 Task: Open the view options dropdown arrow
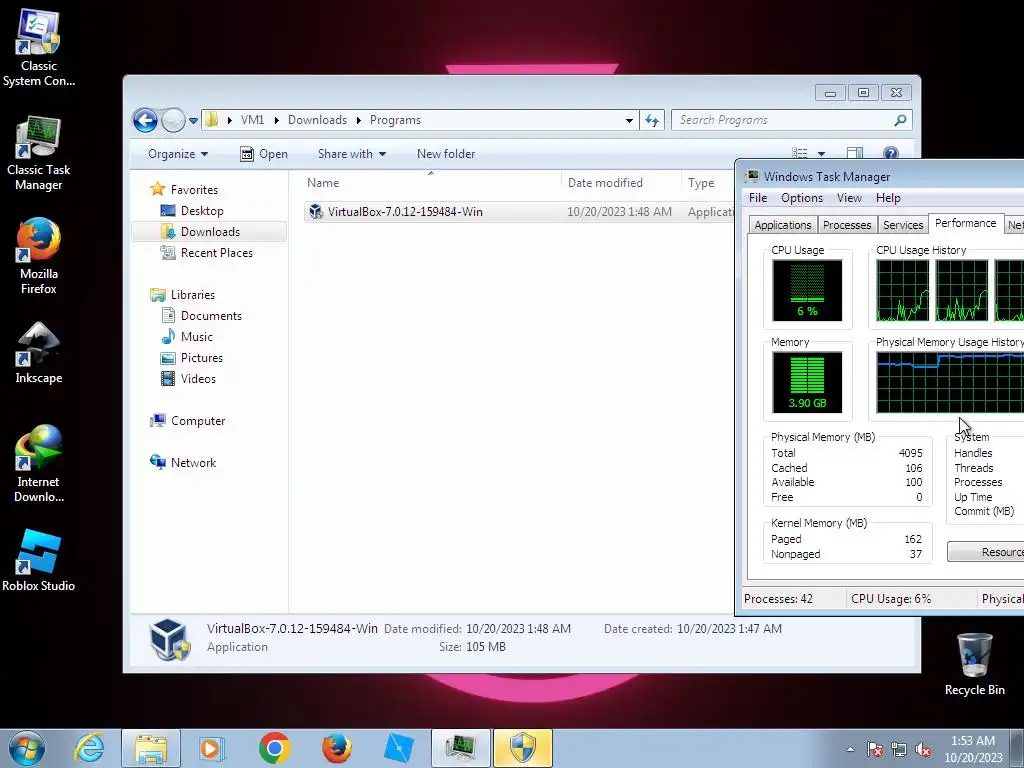coord(822,153)
